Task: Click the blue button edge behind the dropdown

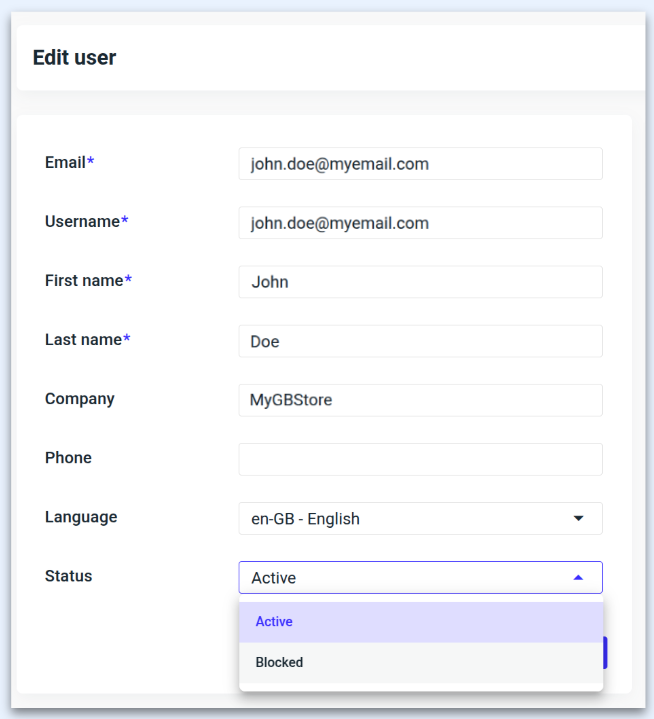Action: [605, 652]
